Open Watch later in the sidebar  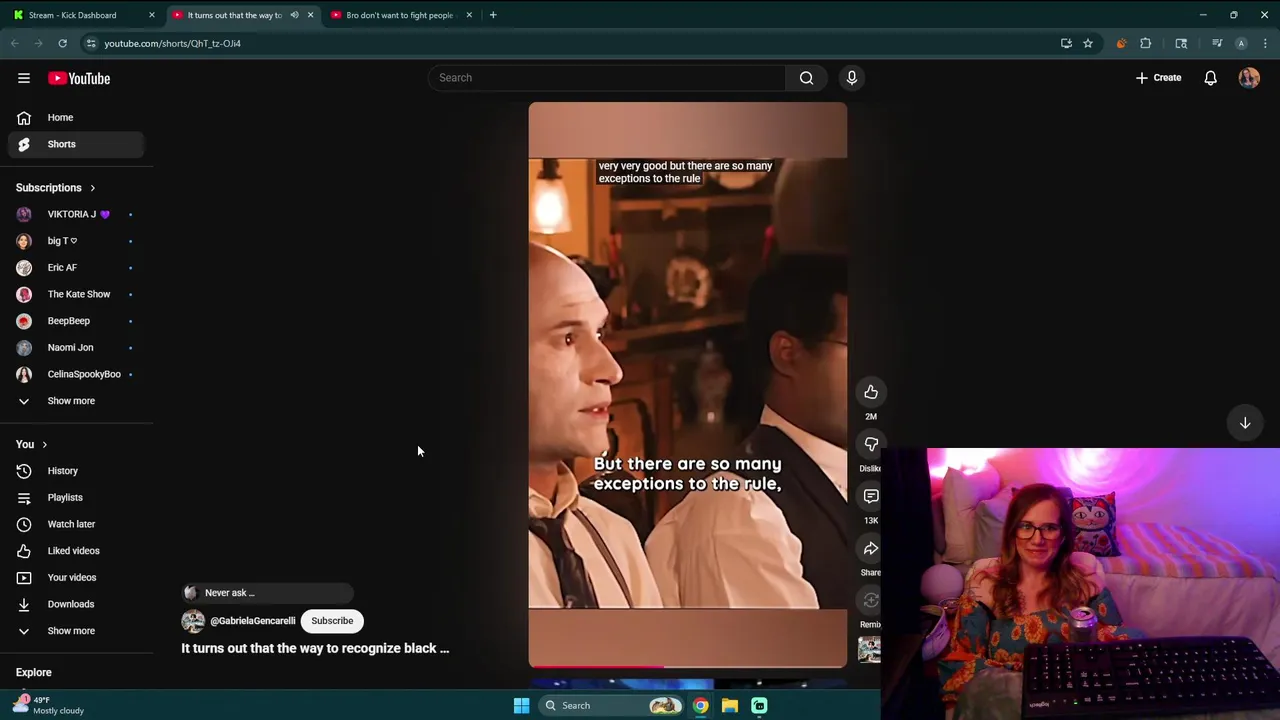click(x=77, y=524)
